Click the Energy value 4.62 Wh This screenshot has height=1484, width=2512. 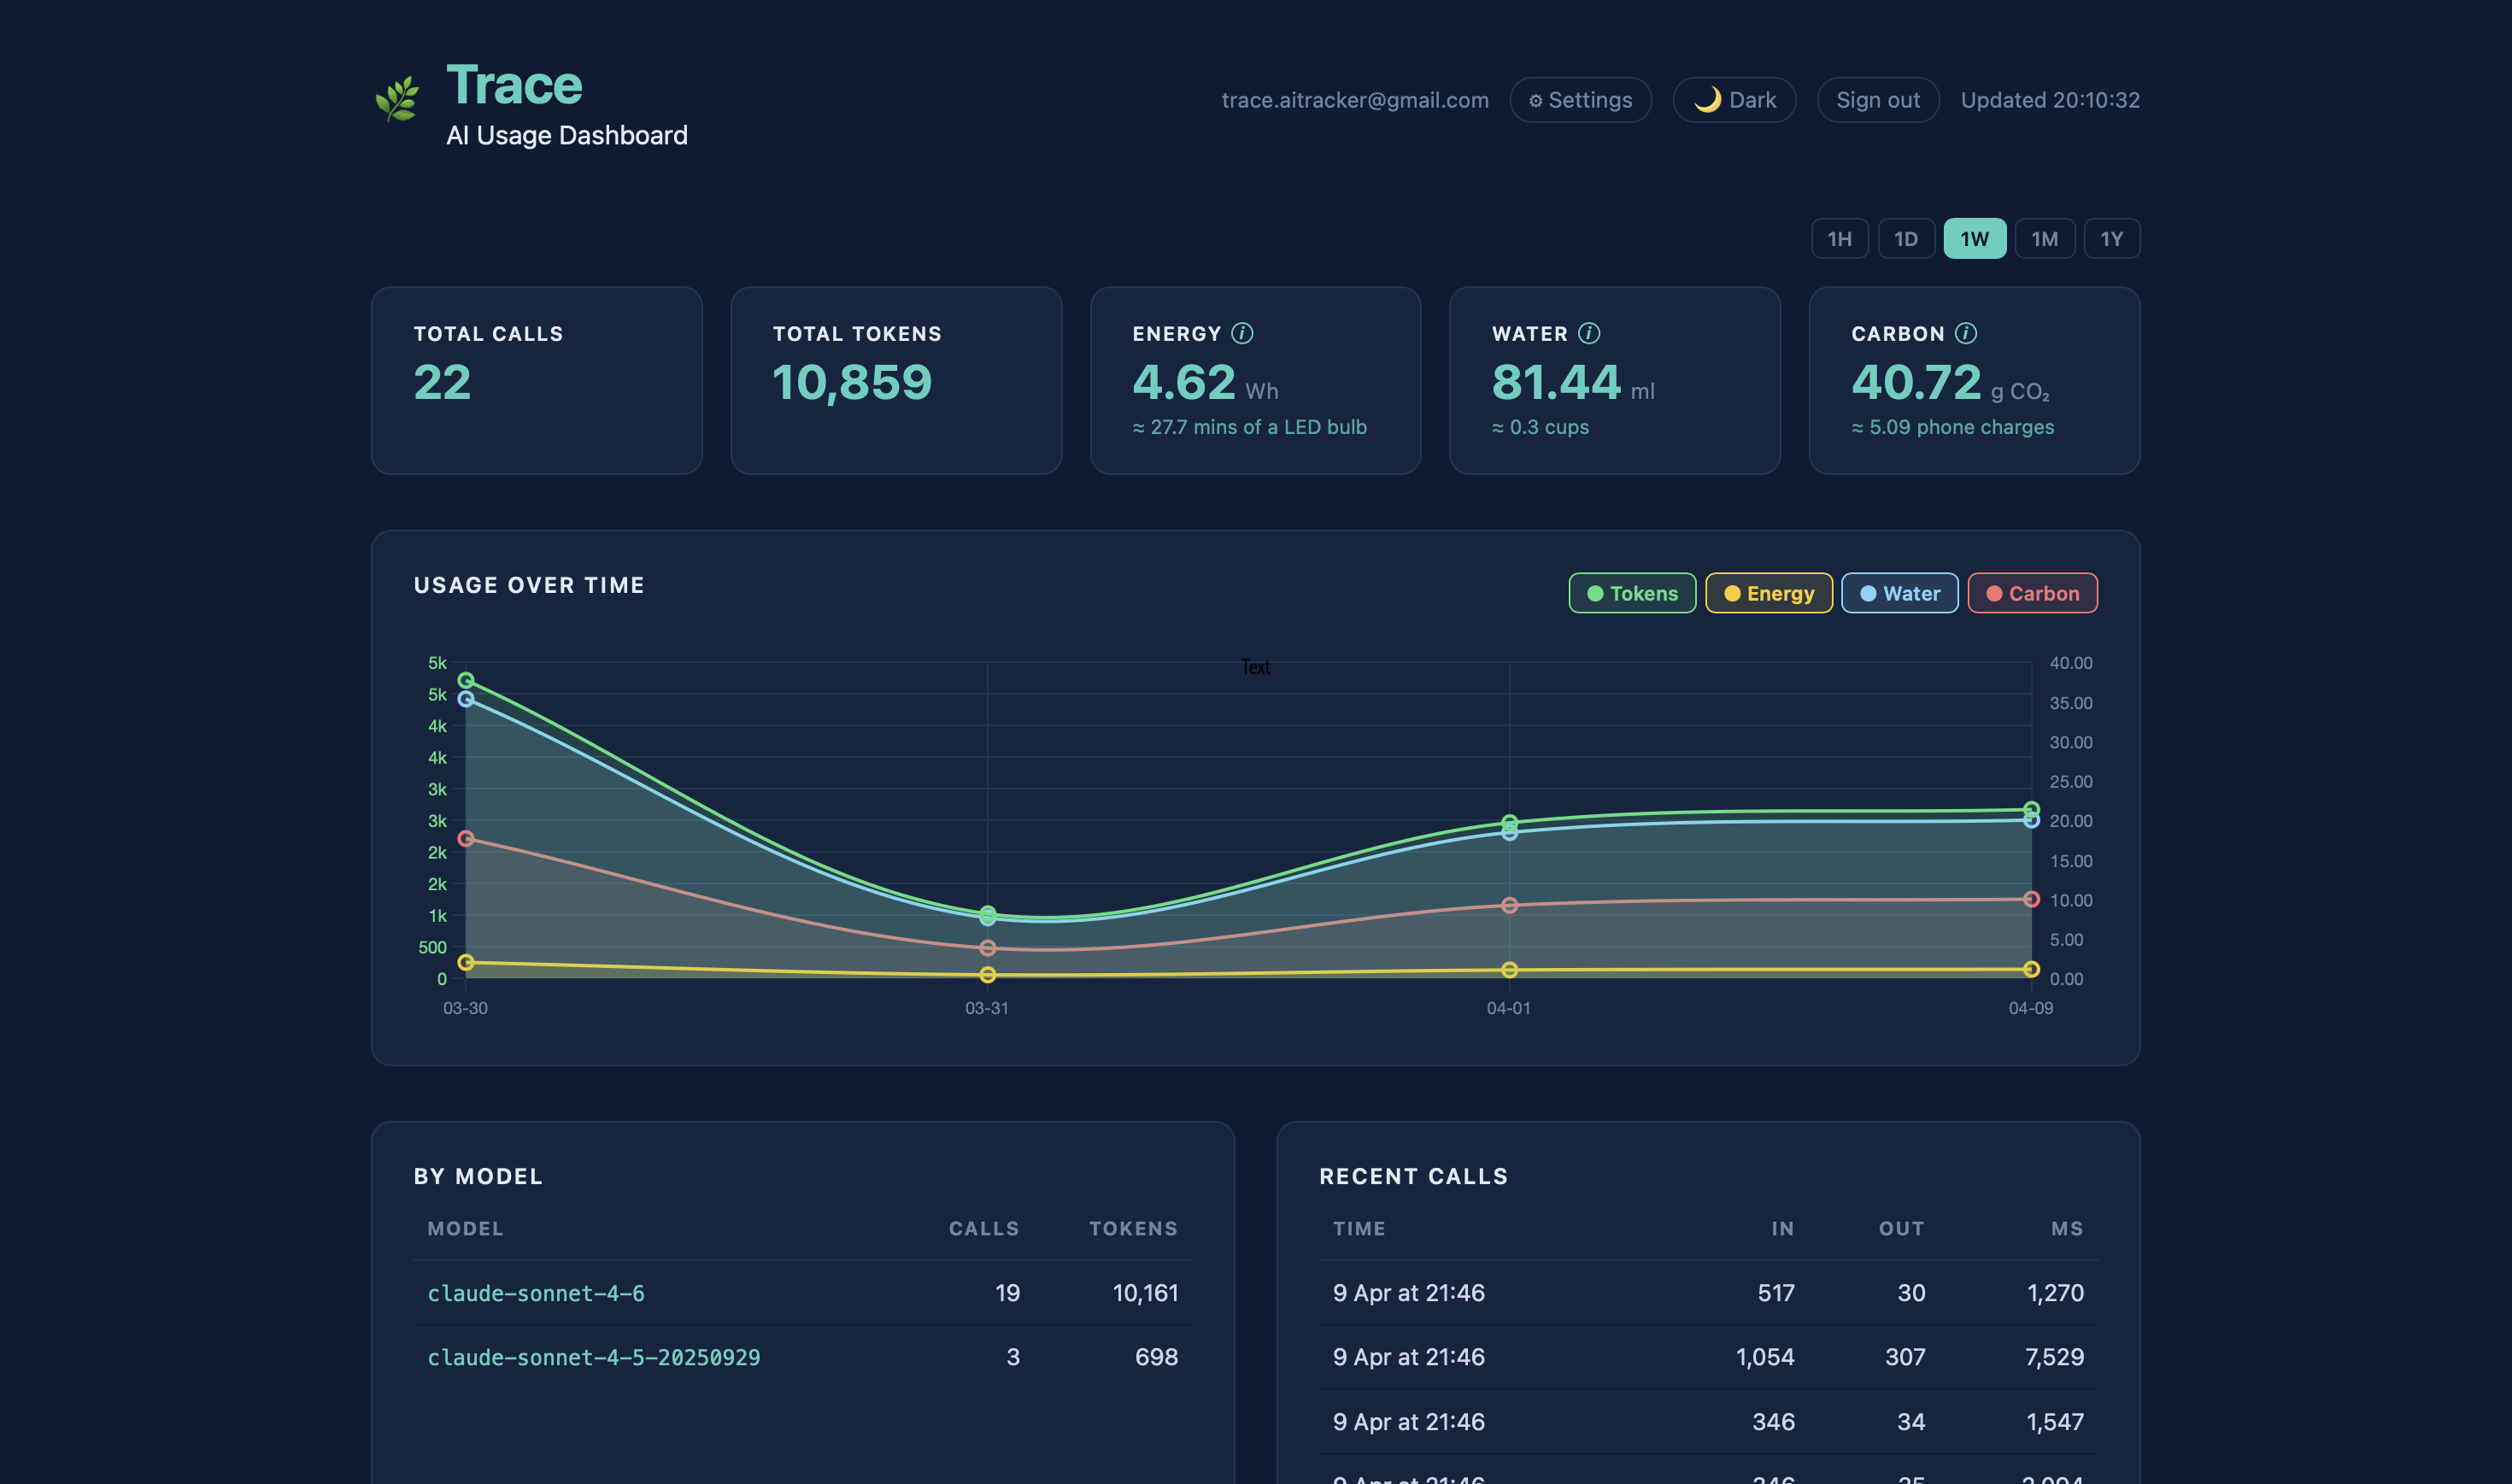tap(1205, 382)
